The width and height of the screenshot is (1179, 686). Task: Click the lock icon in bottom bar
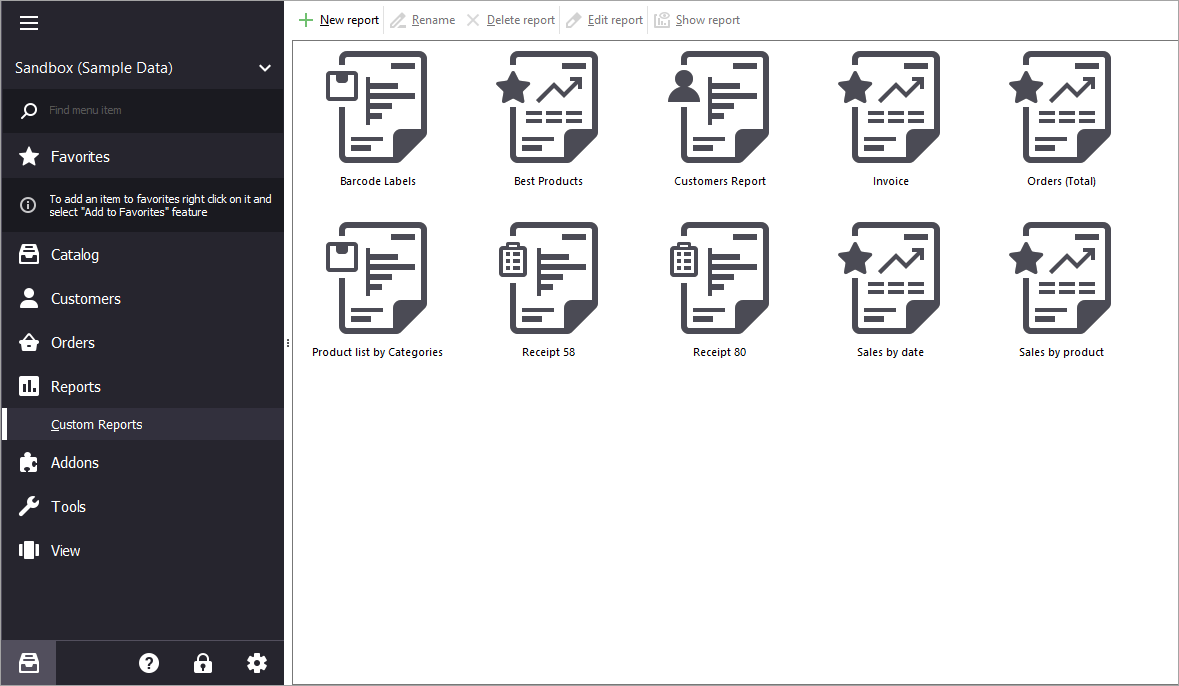coord(203,663)
